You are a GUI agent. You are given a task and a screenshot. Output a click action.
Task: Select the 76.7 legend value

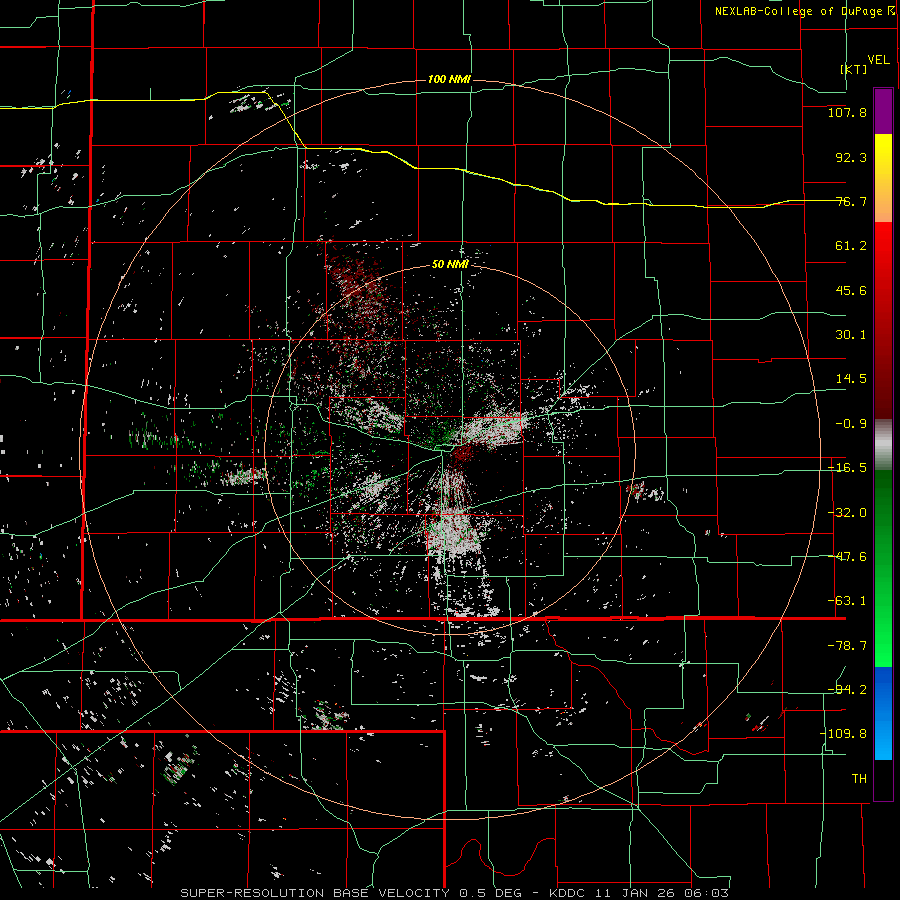pos(851,201)
